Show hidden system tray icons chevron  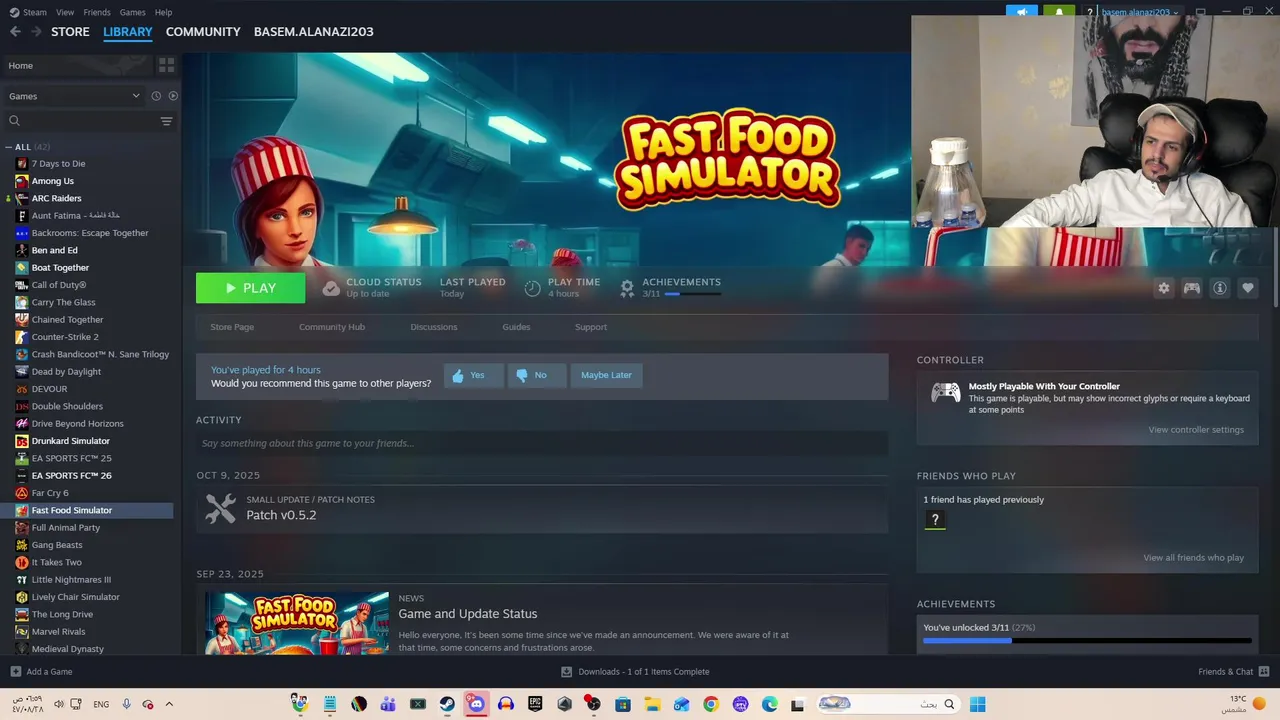coord(169,704)
